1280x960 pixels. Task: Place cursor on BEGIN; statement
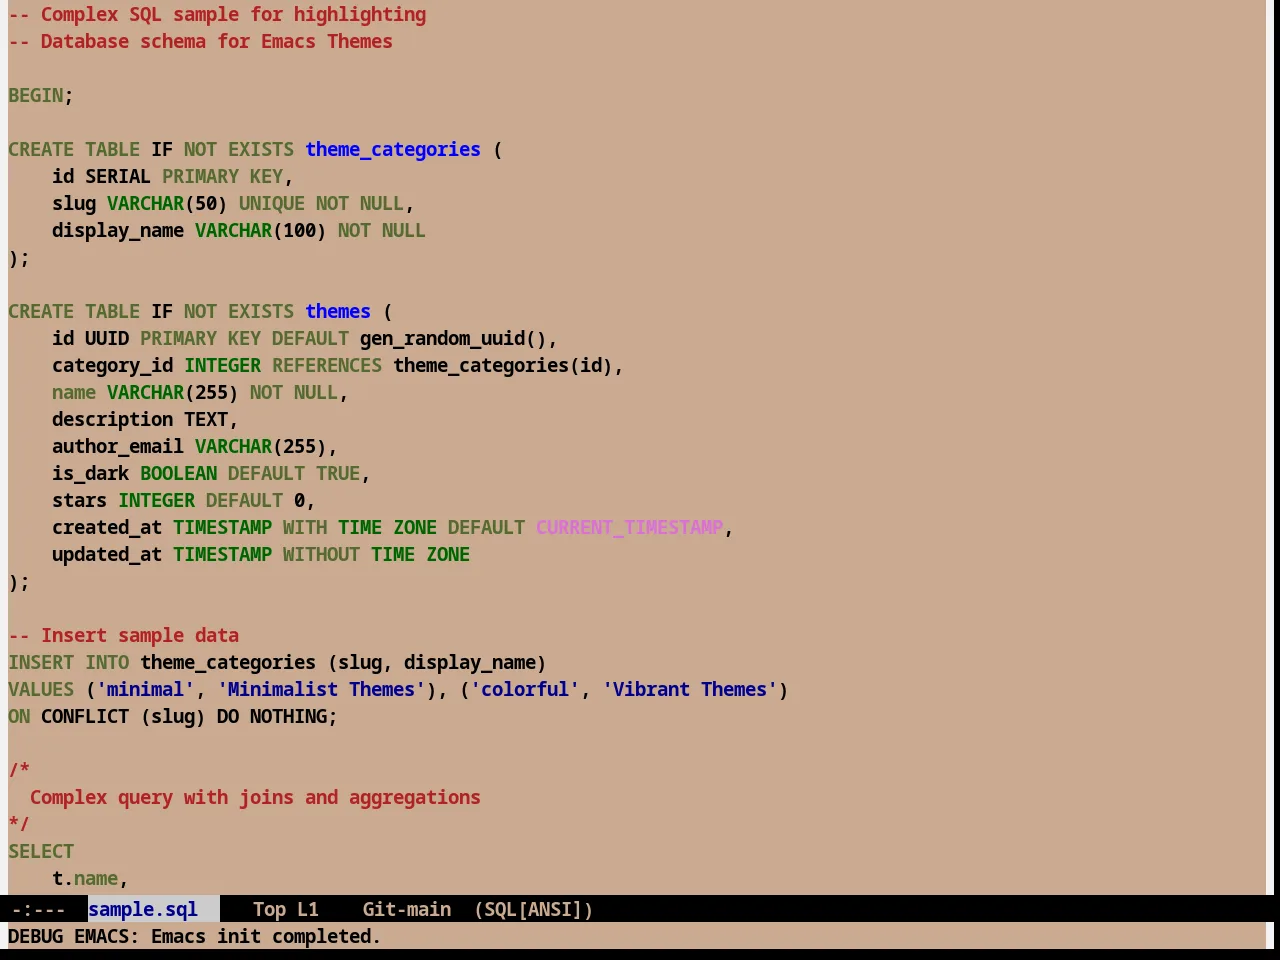pos(41,95)
